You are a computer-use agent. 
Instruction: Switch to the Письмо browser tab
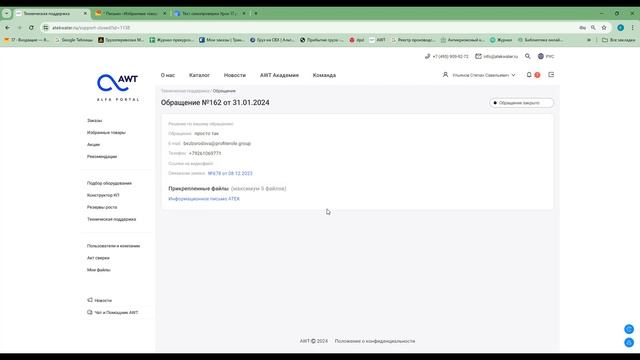131,13
